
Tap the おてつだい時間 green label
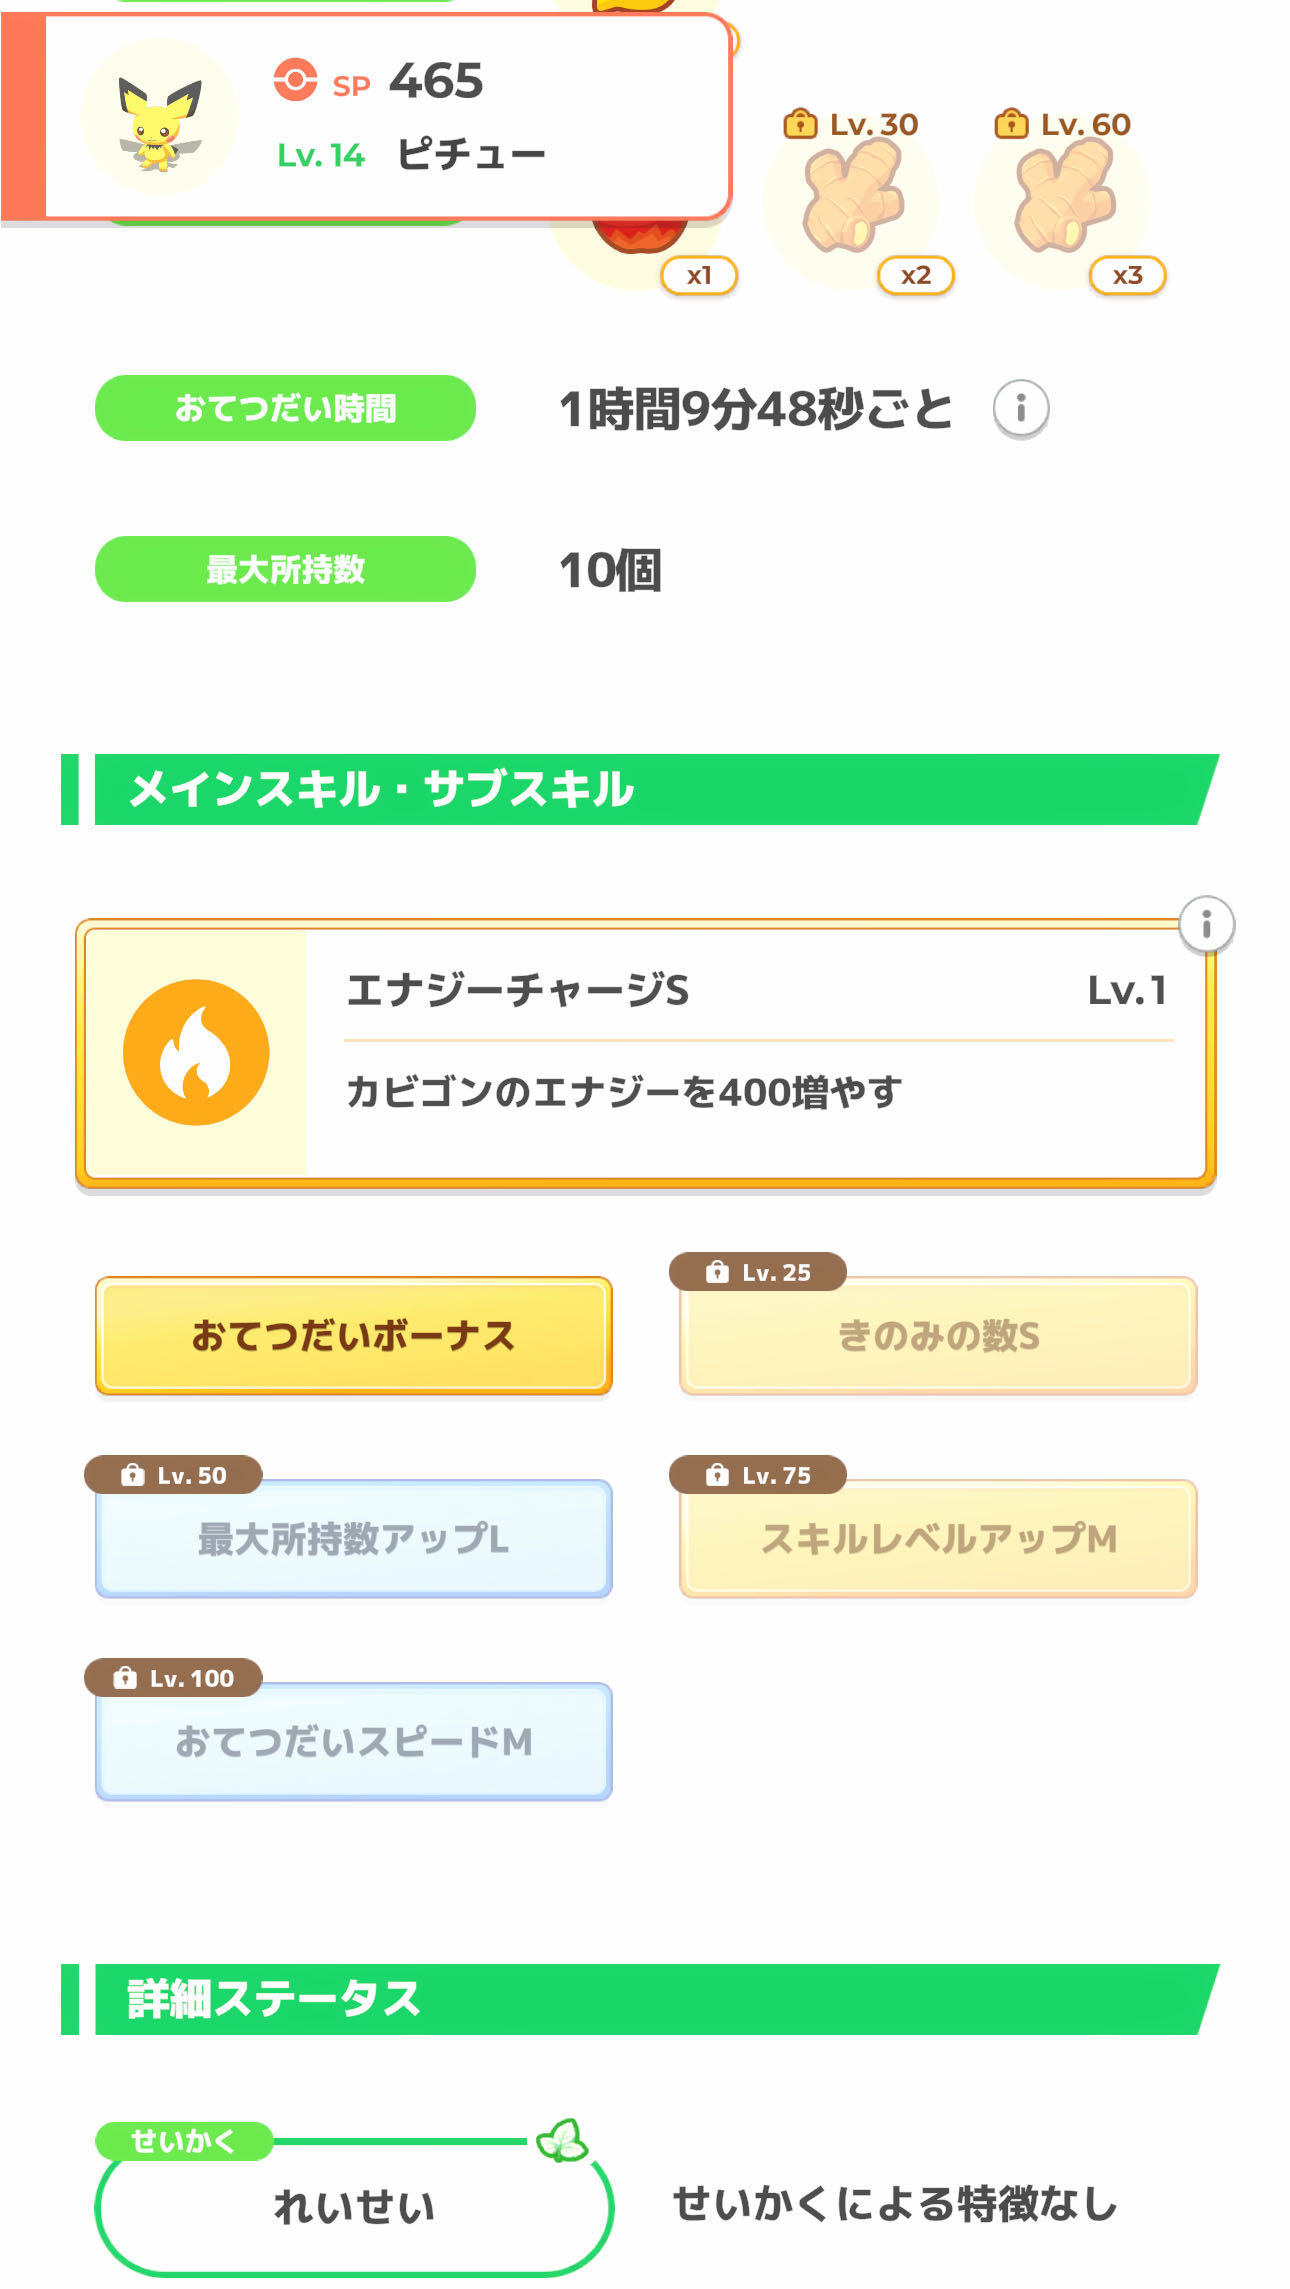tap(285, 409)
